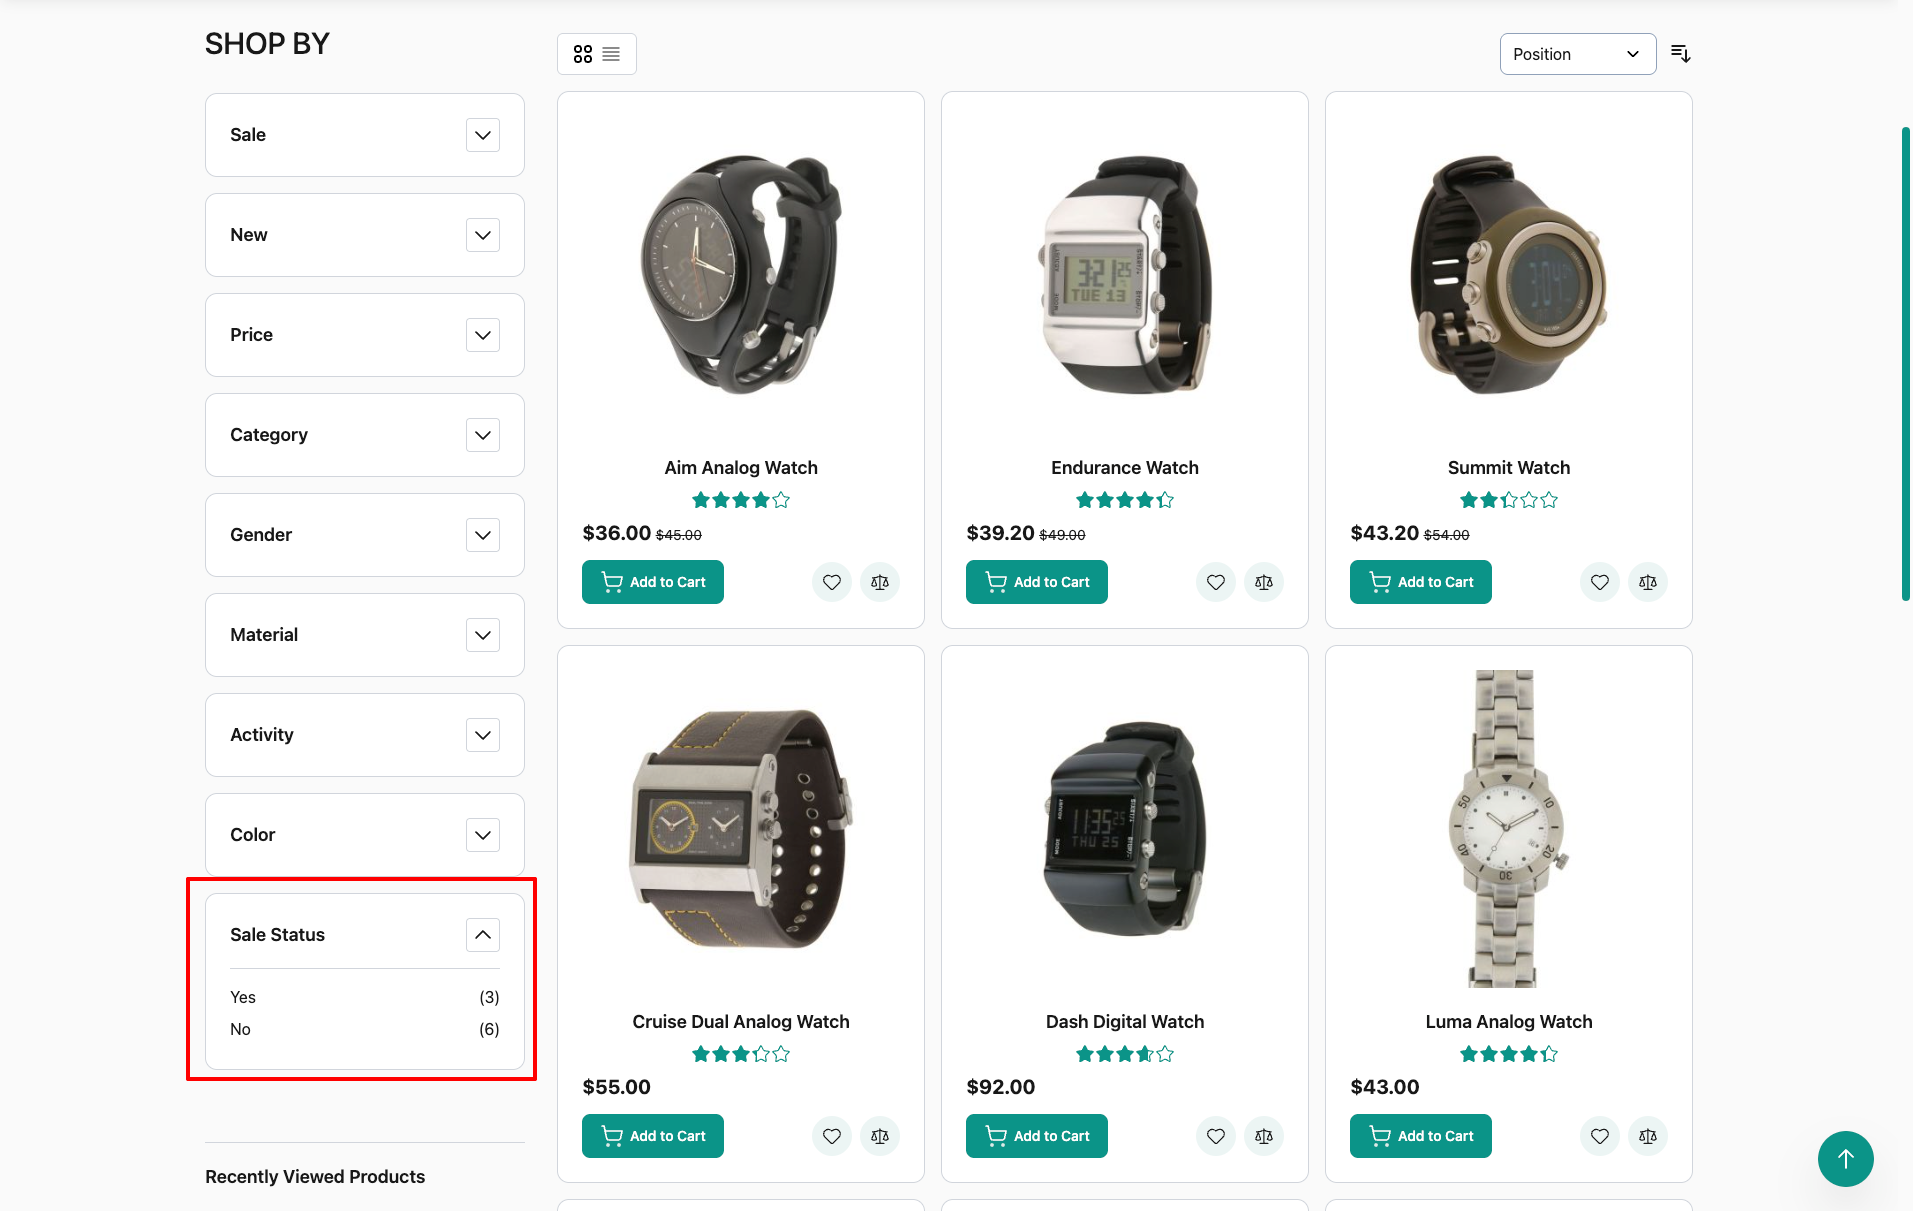This screenshot has width=1913, height=1211.
Task: Expand the Category filter section
Action: (x=482, y=435)
